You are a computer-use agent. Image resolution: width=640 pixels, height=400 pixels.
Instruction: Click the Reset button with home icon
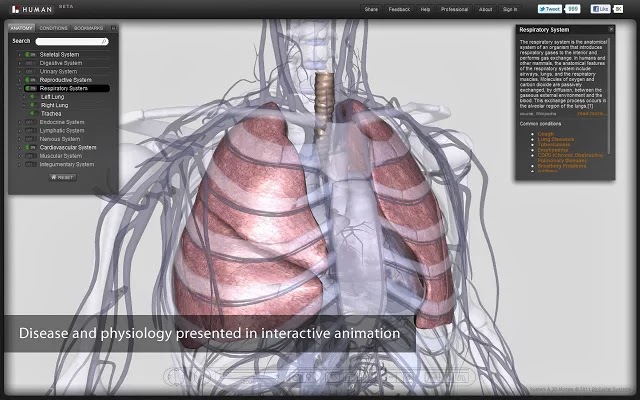63,178
